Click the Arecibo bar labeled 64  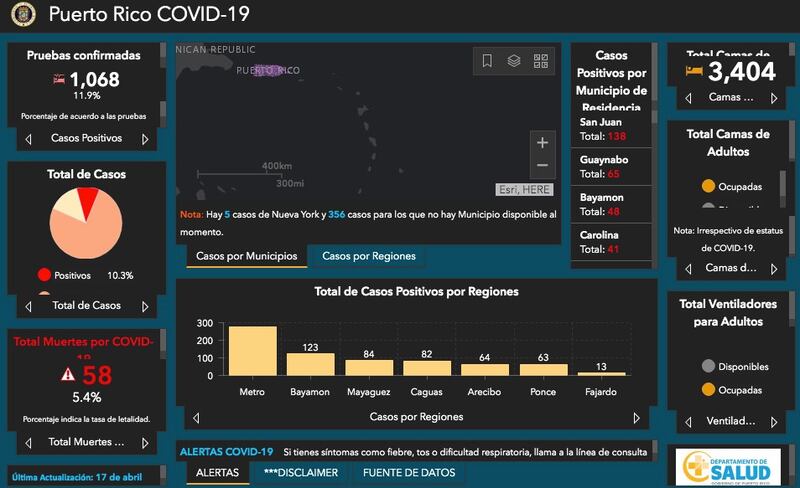(x=485, y=370)
